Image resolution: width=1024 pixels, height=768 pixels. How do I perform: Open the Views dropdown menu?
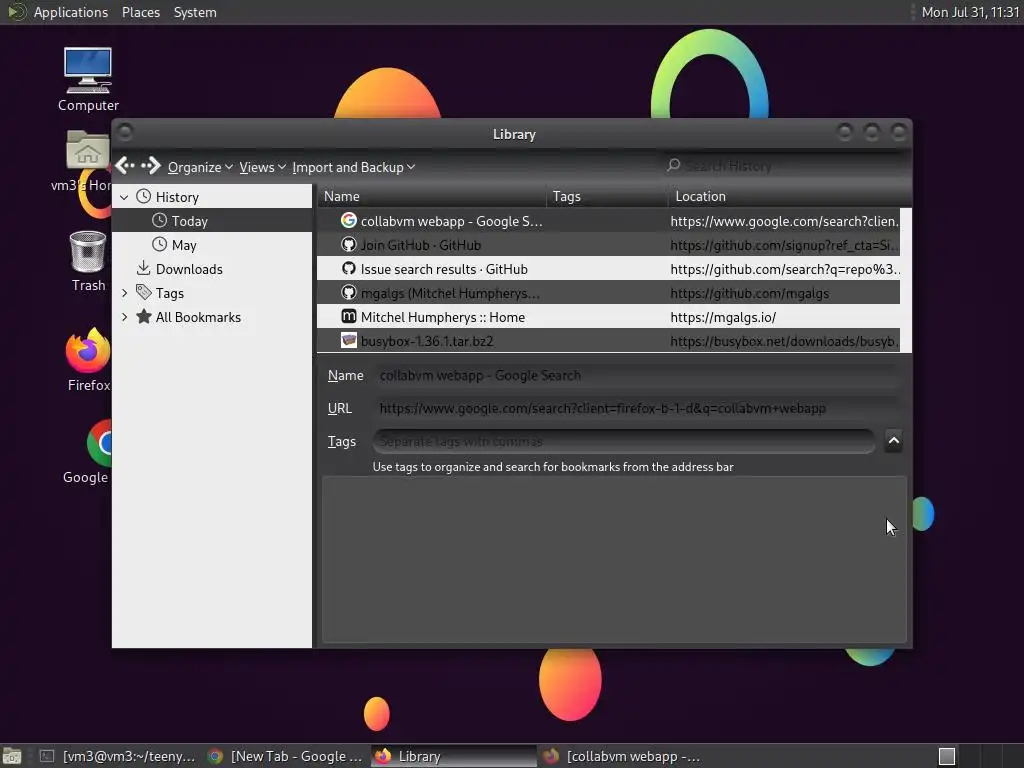tap(263, 167)
